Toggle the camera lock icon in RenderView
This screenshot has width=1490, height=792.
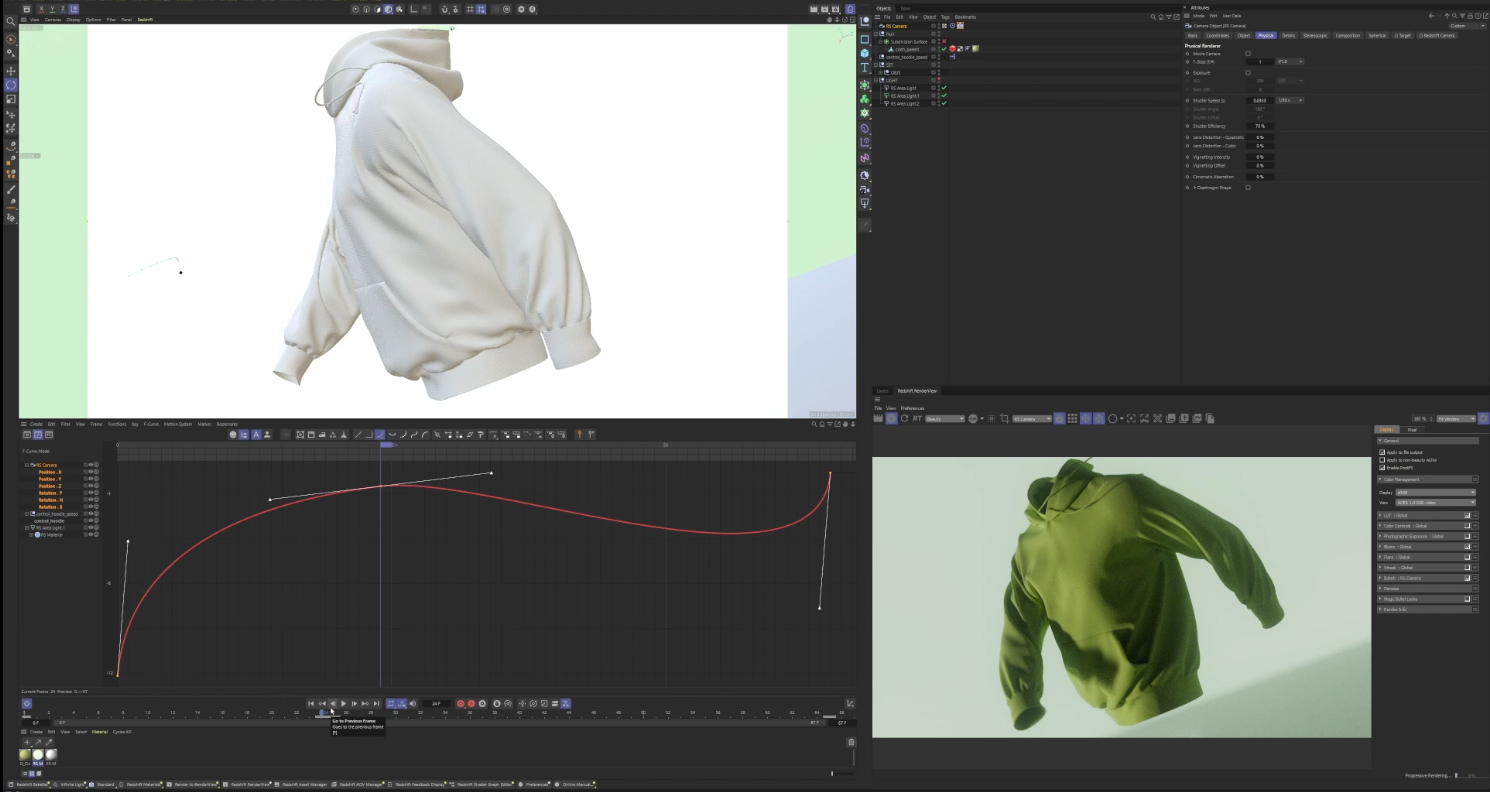coord(1059,418)
